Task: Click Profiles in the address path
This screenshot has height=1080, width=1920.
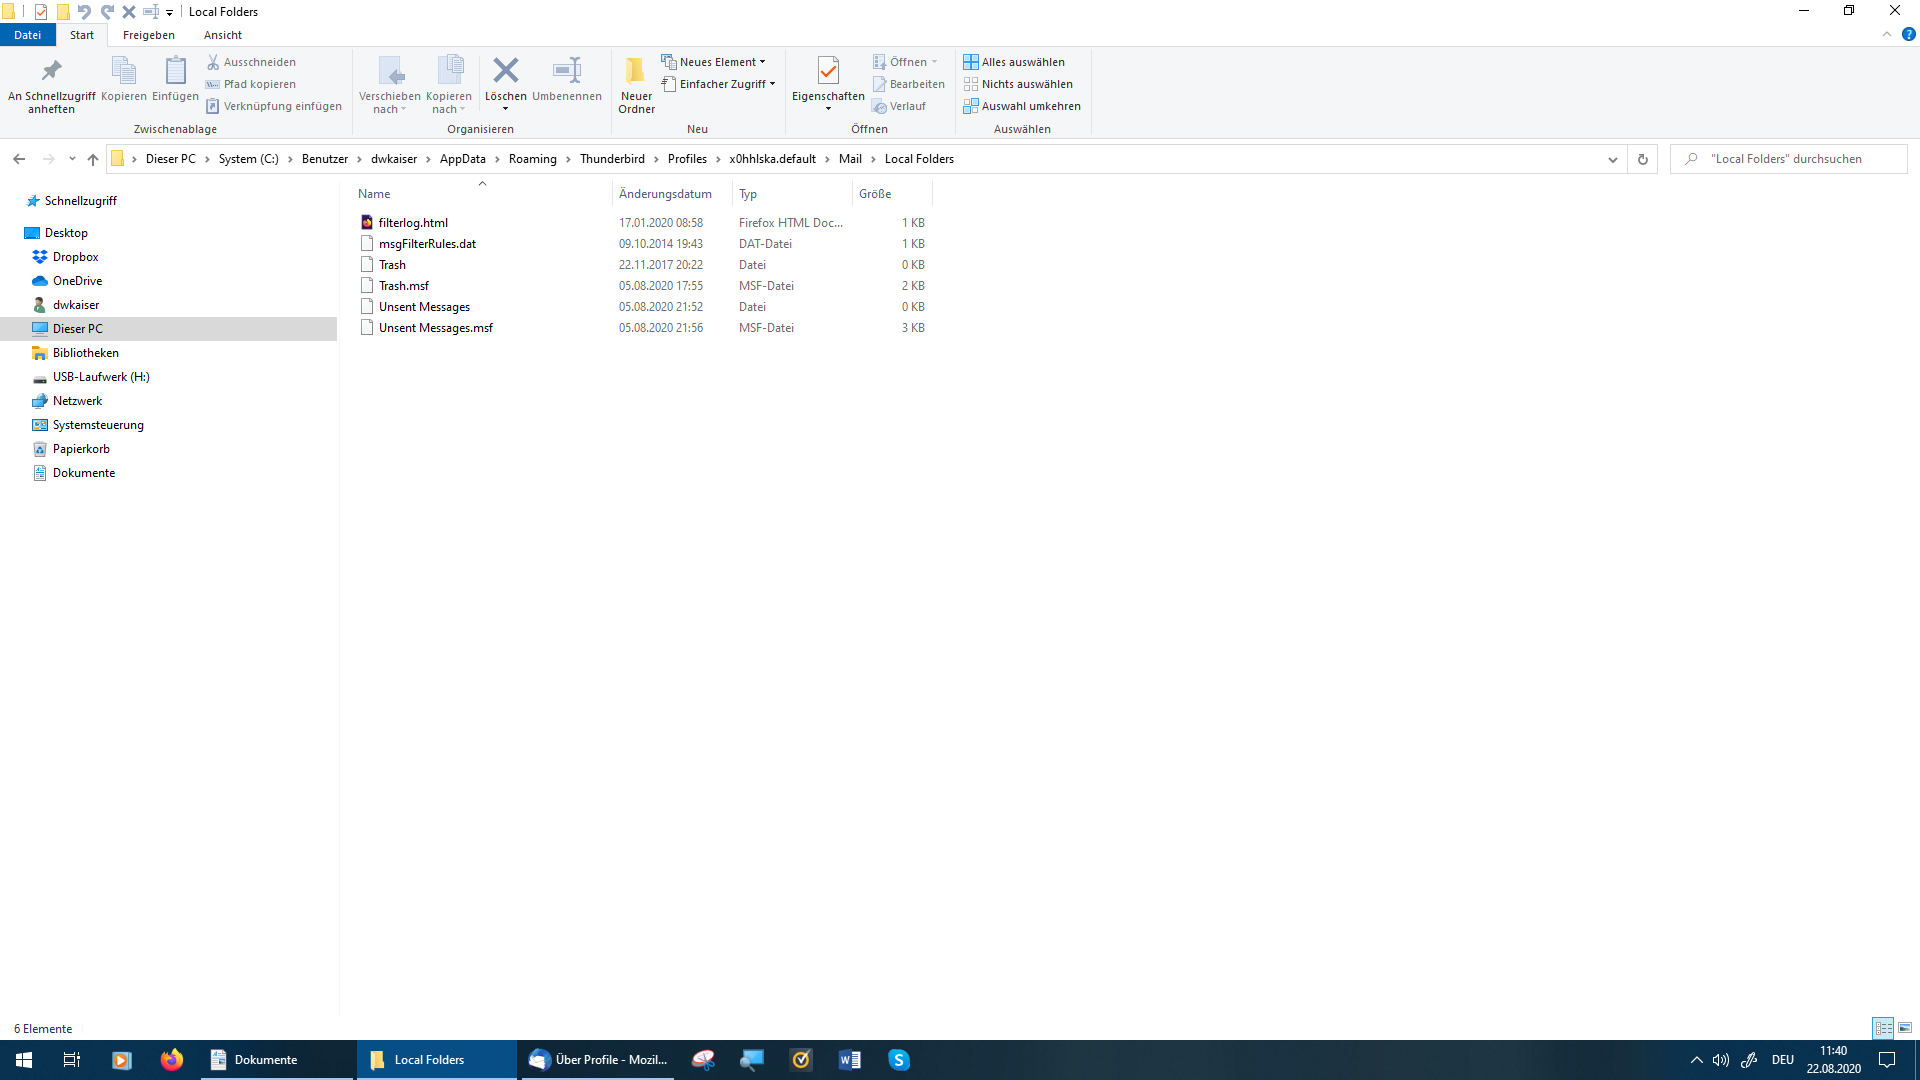Action: [x=687, y=159]
